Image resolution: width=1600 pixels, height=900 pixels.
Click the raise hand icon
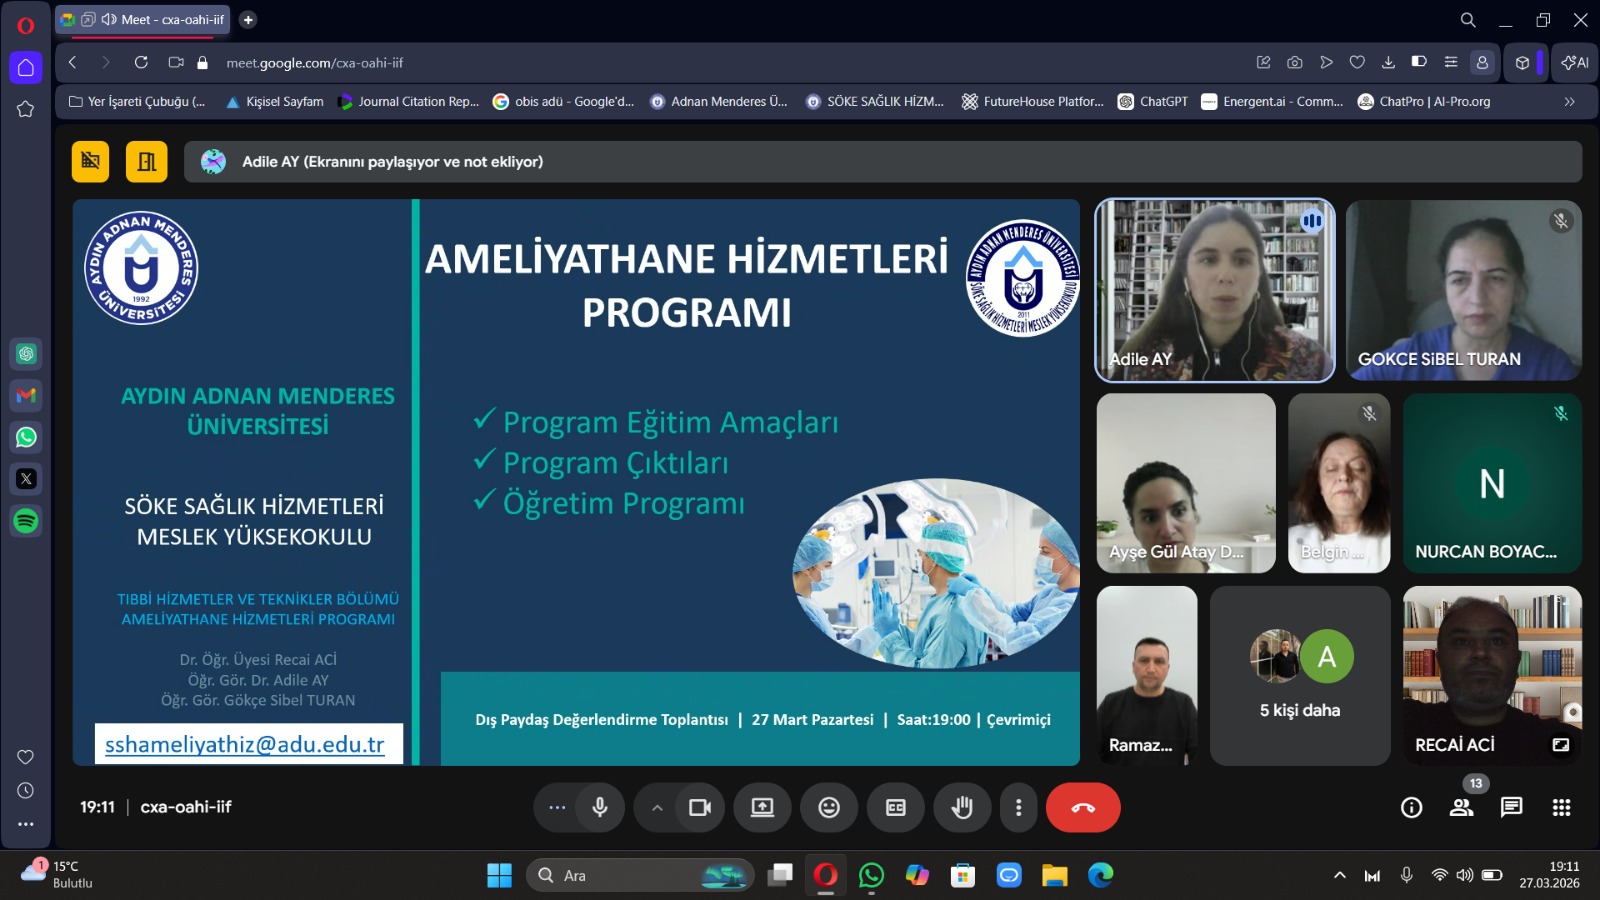click(x=962, y=808)
